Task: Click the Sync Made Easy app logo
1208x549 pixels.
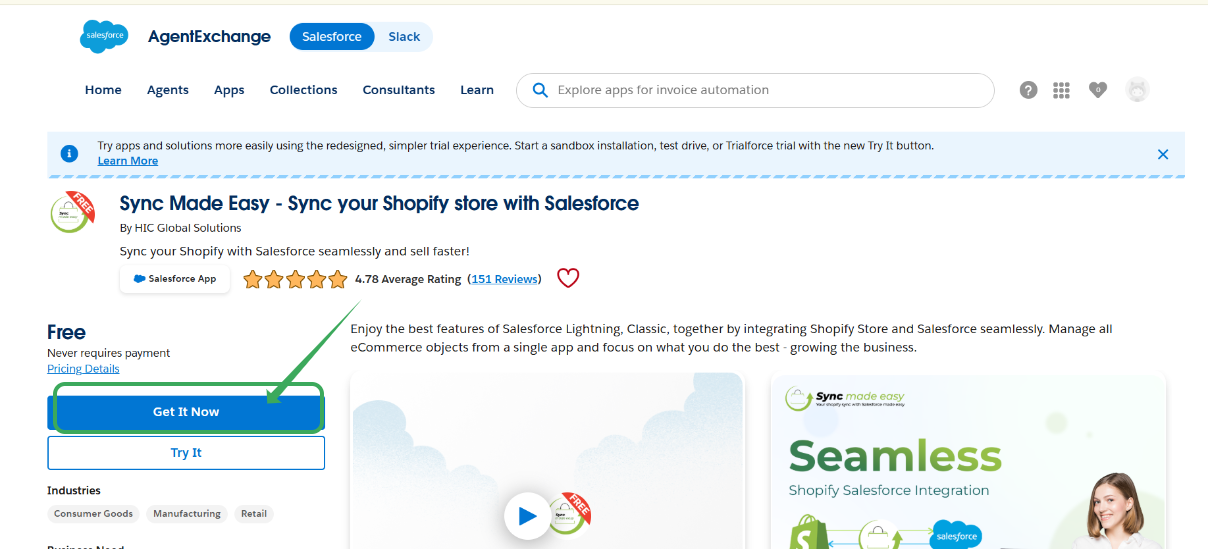Action: 73,212
